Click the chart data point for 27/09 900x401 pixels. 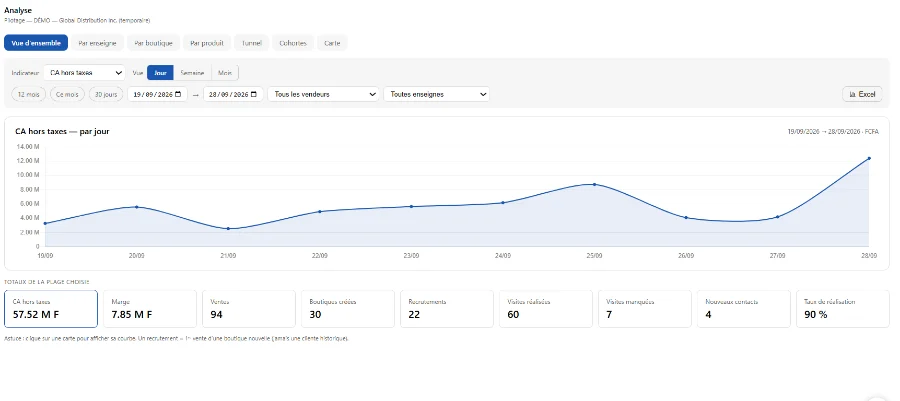[777, 217]
